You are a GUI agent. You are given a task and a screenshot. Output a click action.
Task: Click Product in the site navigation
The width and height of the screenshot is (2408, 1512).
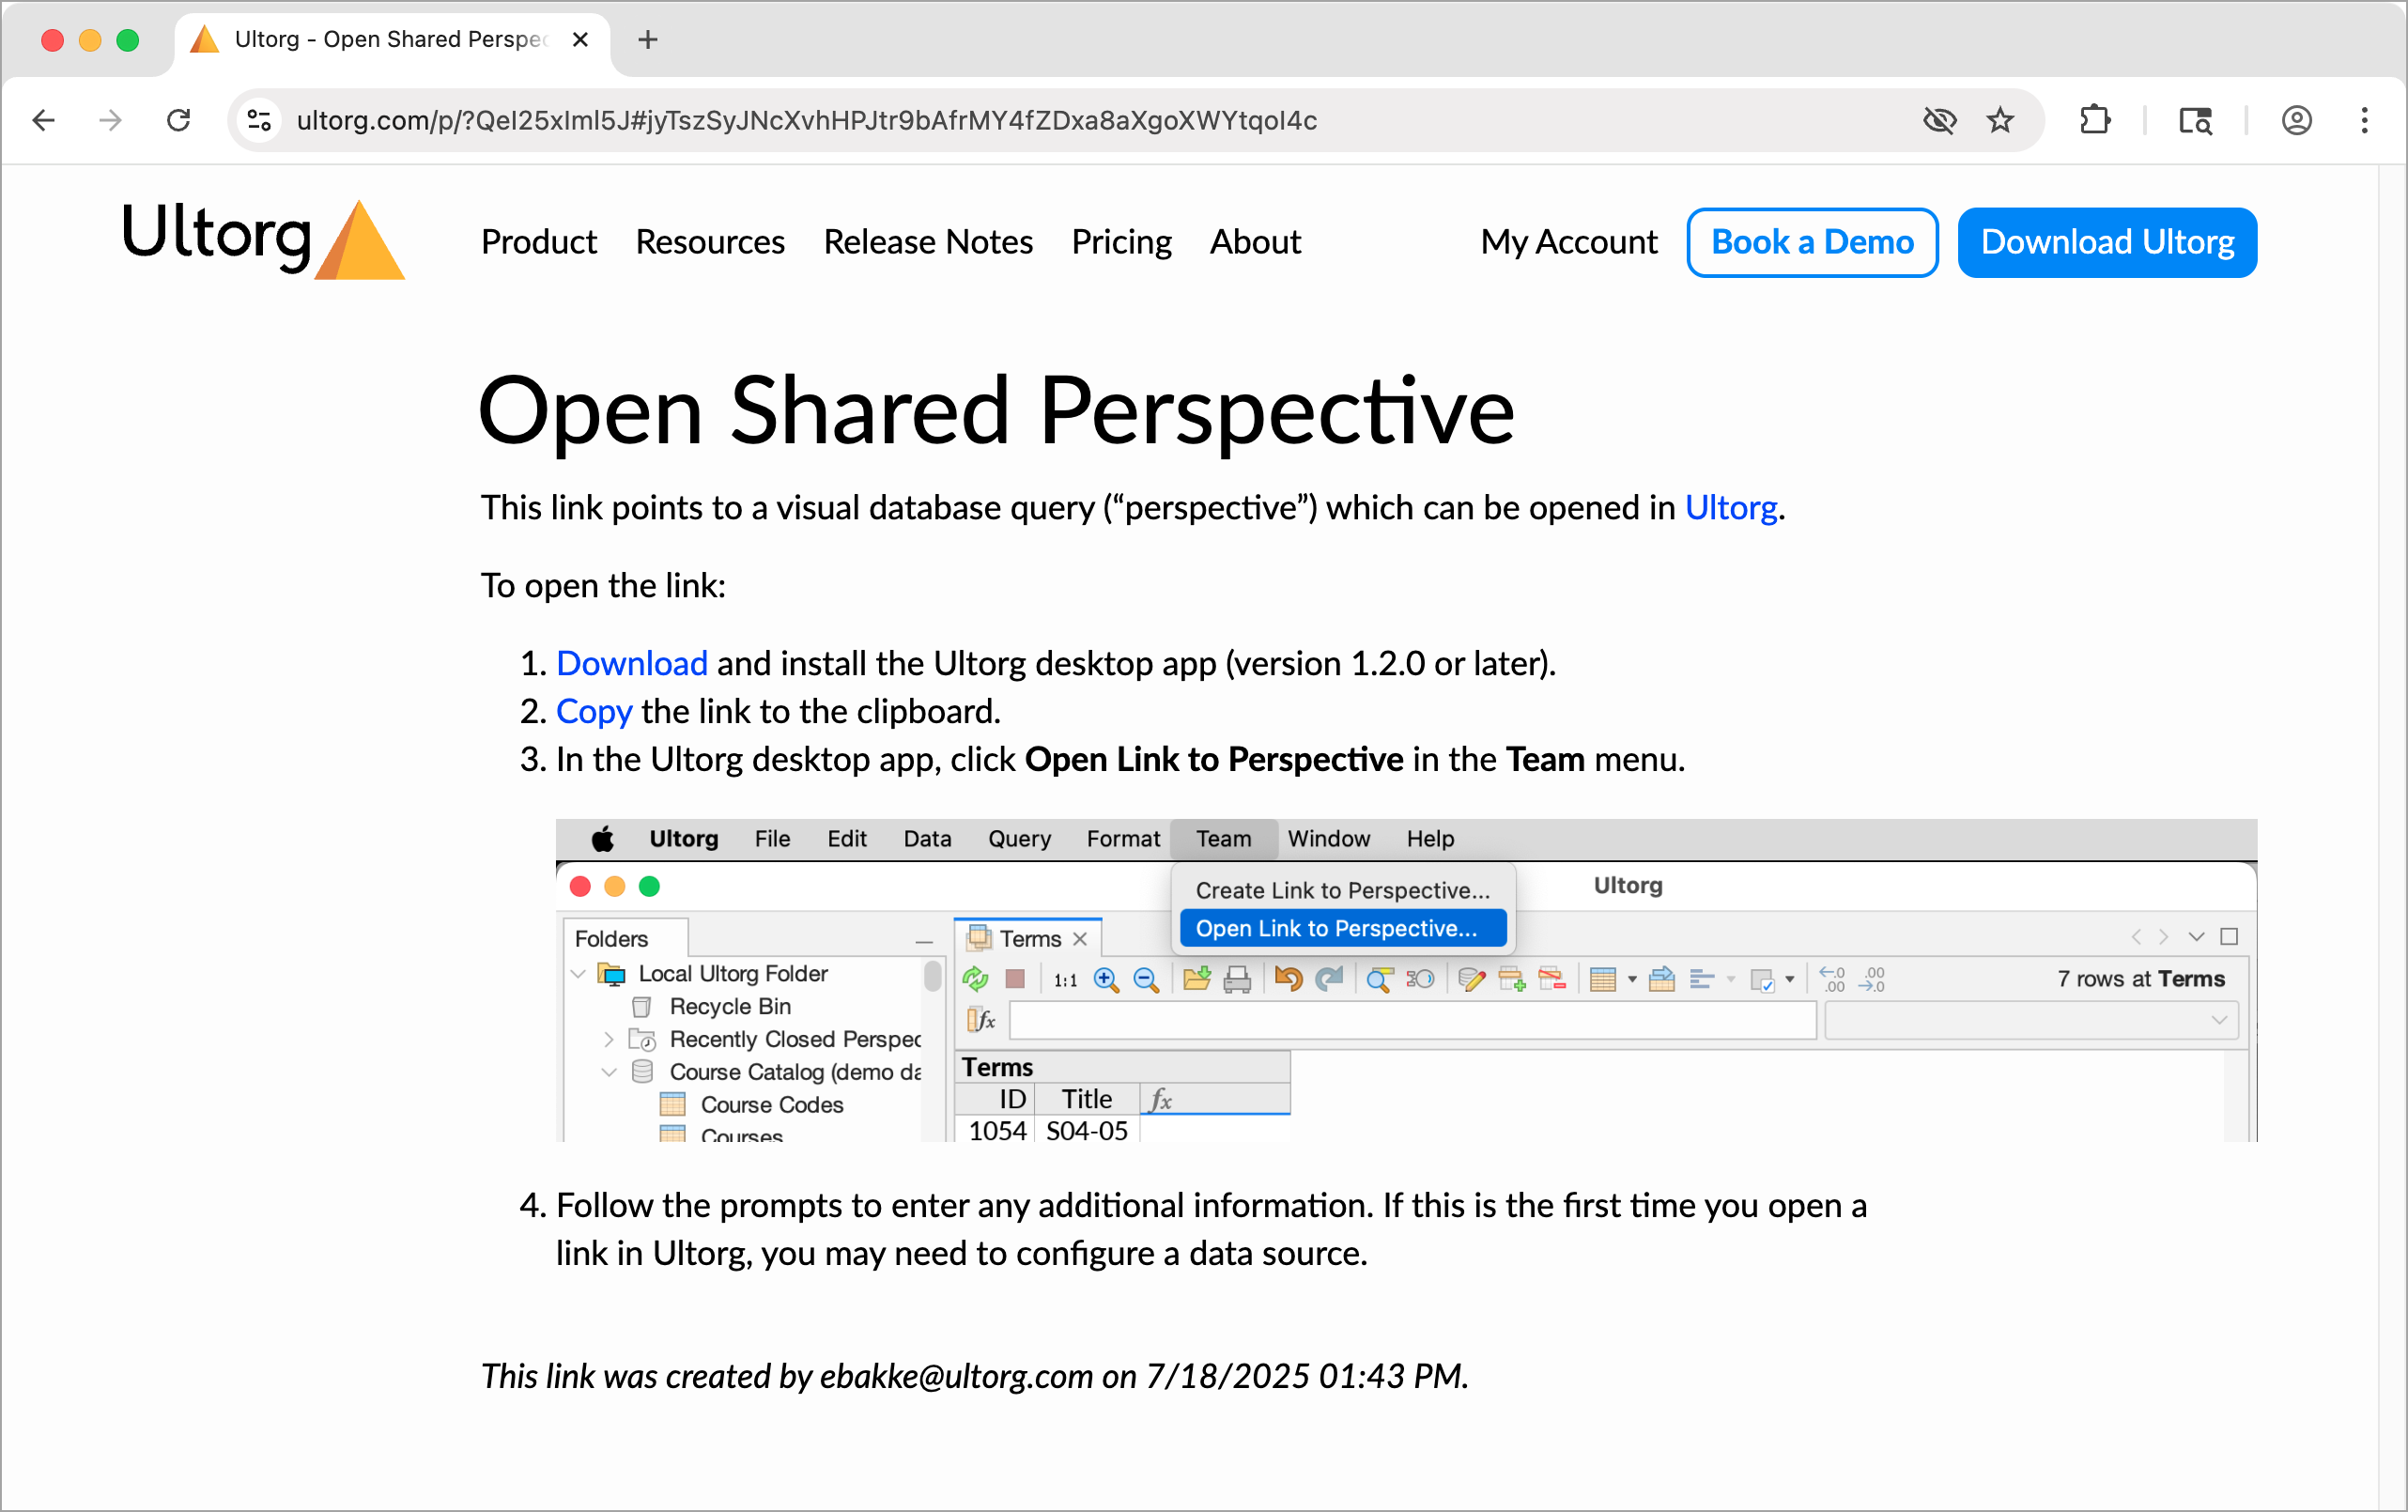coord(539,242)
